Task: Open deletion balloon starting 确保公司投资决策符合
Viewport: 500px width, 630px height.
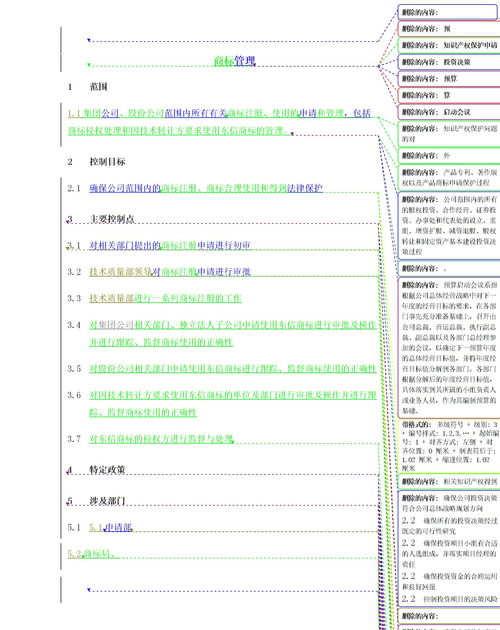Action: (x=449, y=548)
